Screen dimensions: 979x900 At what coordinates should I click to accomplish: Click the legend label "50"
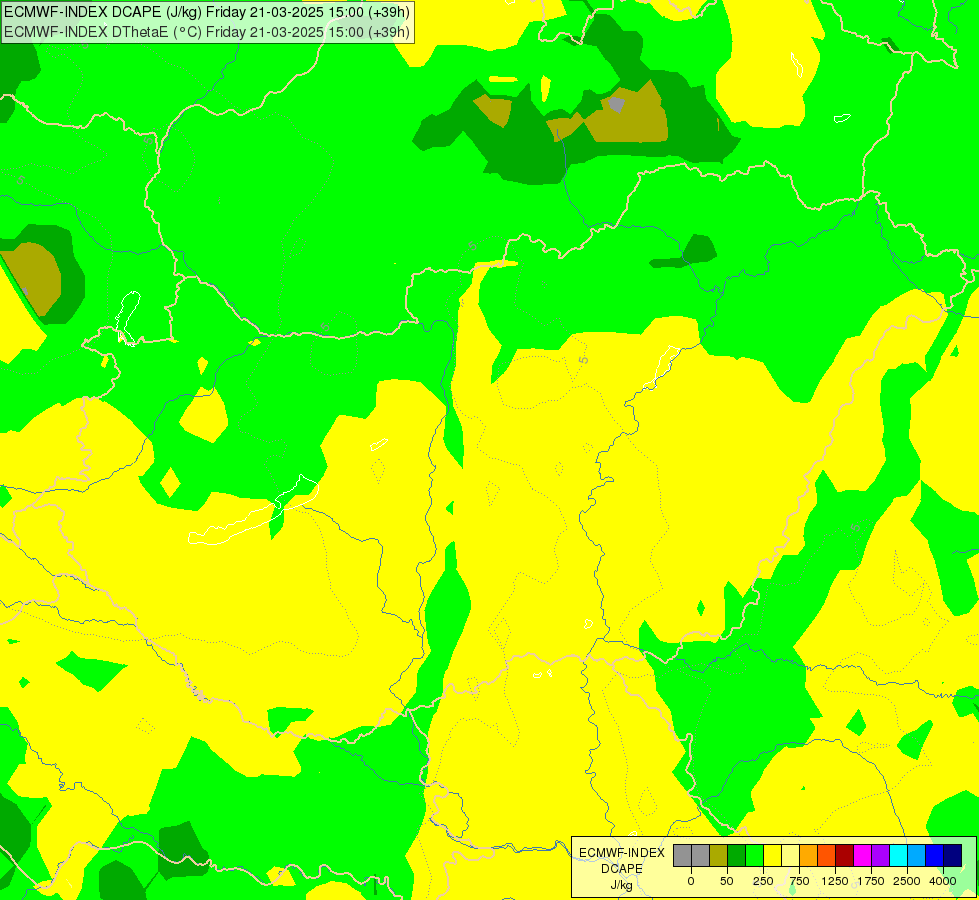727,881
